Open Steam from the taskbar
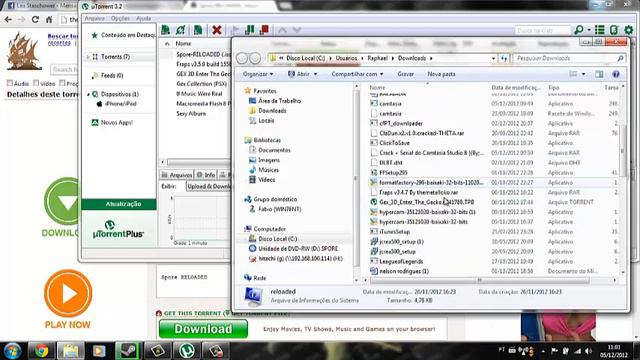Image resolution: width=640 pixels, height=360 pixels. point(128,350)
